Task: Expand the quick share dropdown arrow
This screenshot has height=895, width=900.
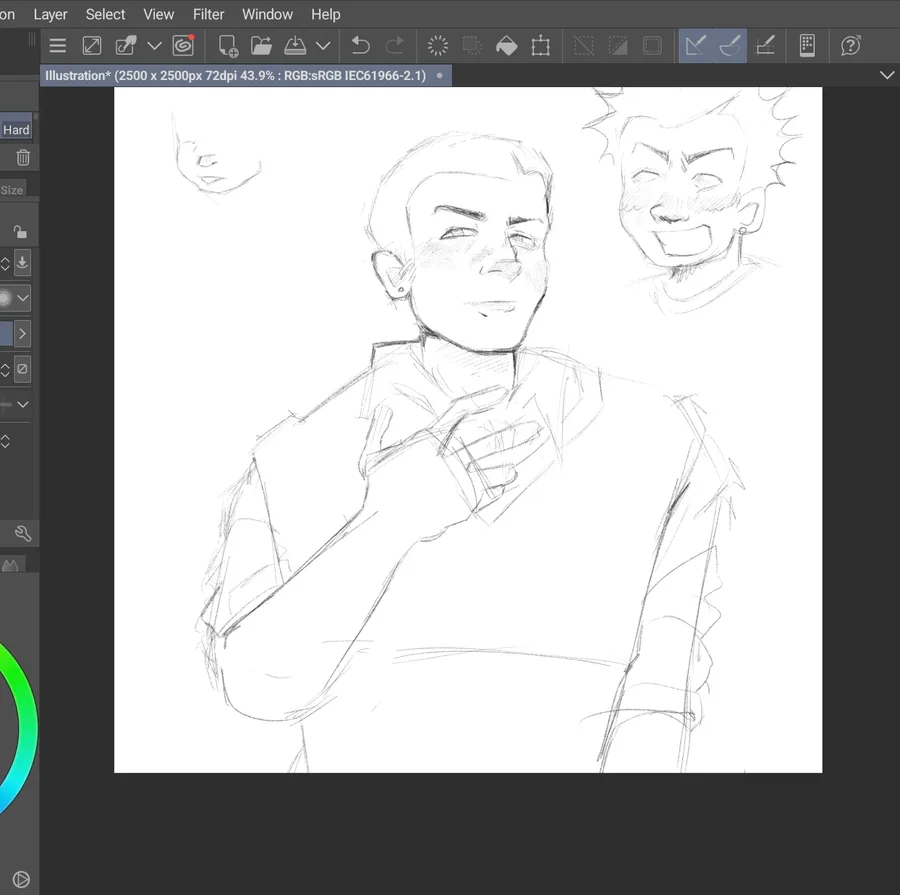Action: [154, 45]
